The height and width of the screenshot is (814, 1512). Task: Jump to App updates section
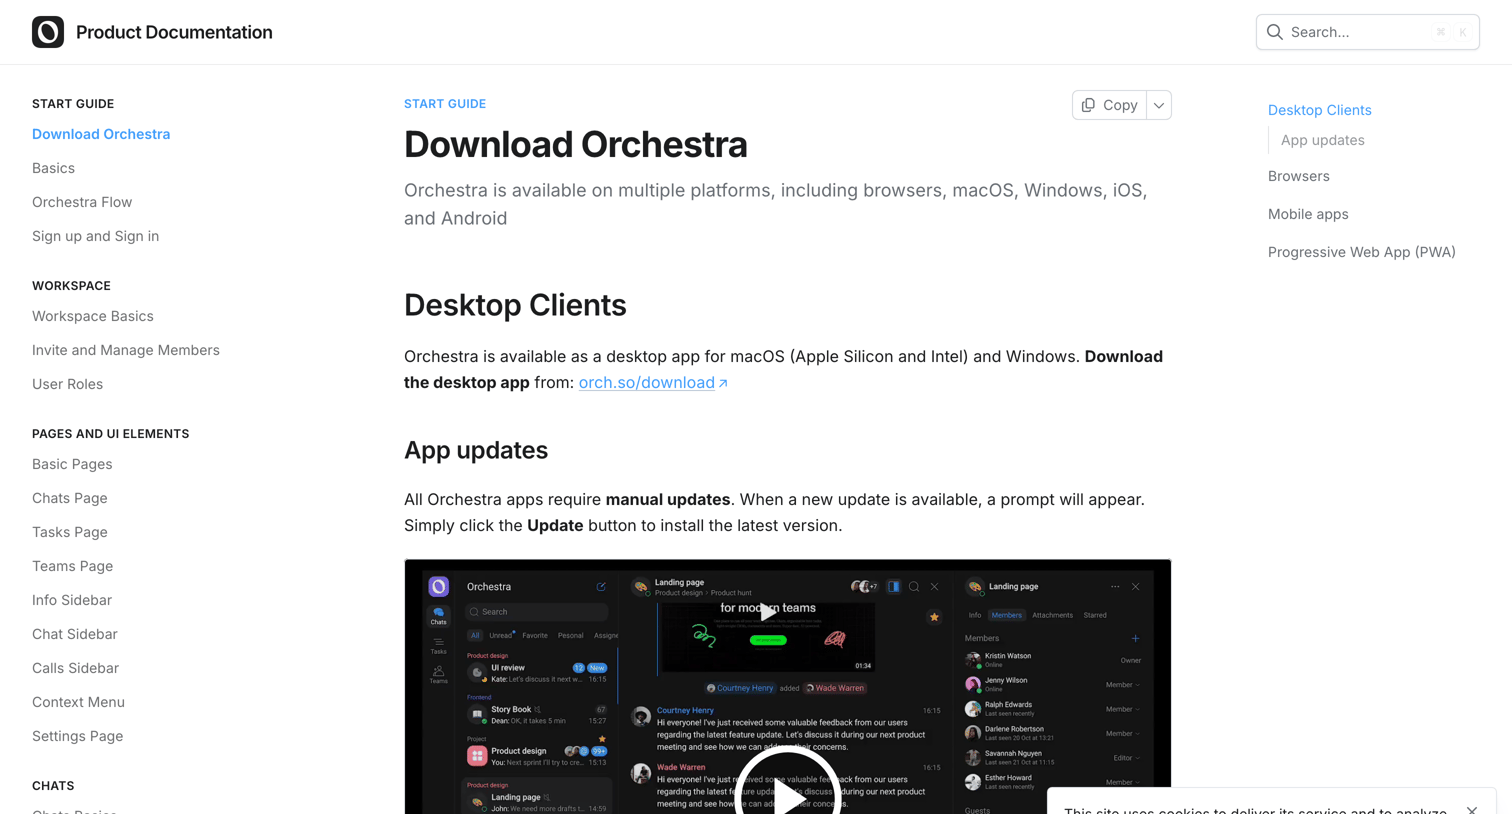pyautogui.click(x=1322, y=140)
